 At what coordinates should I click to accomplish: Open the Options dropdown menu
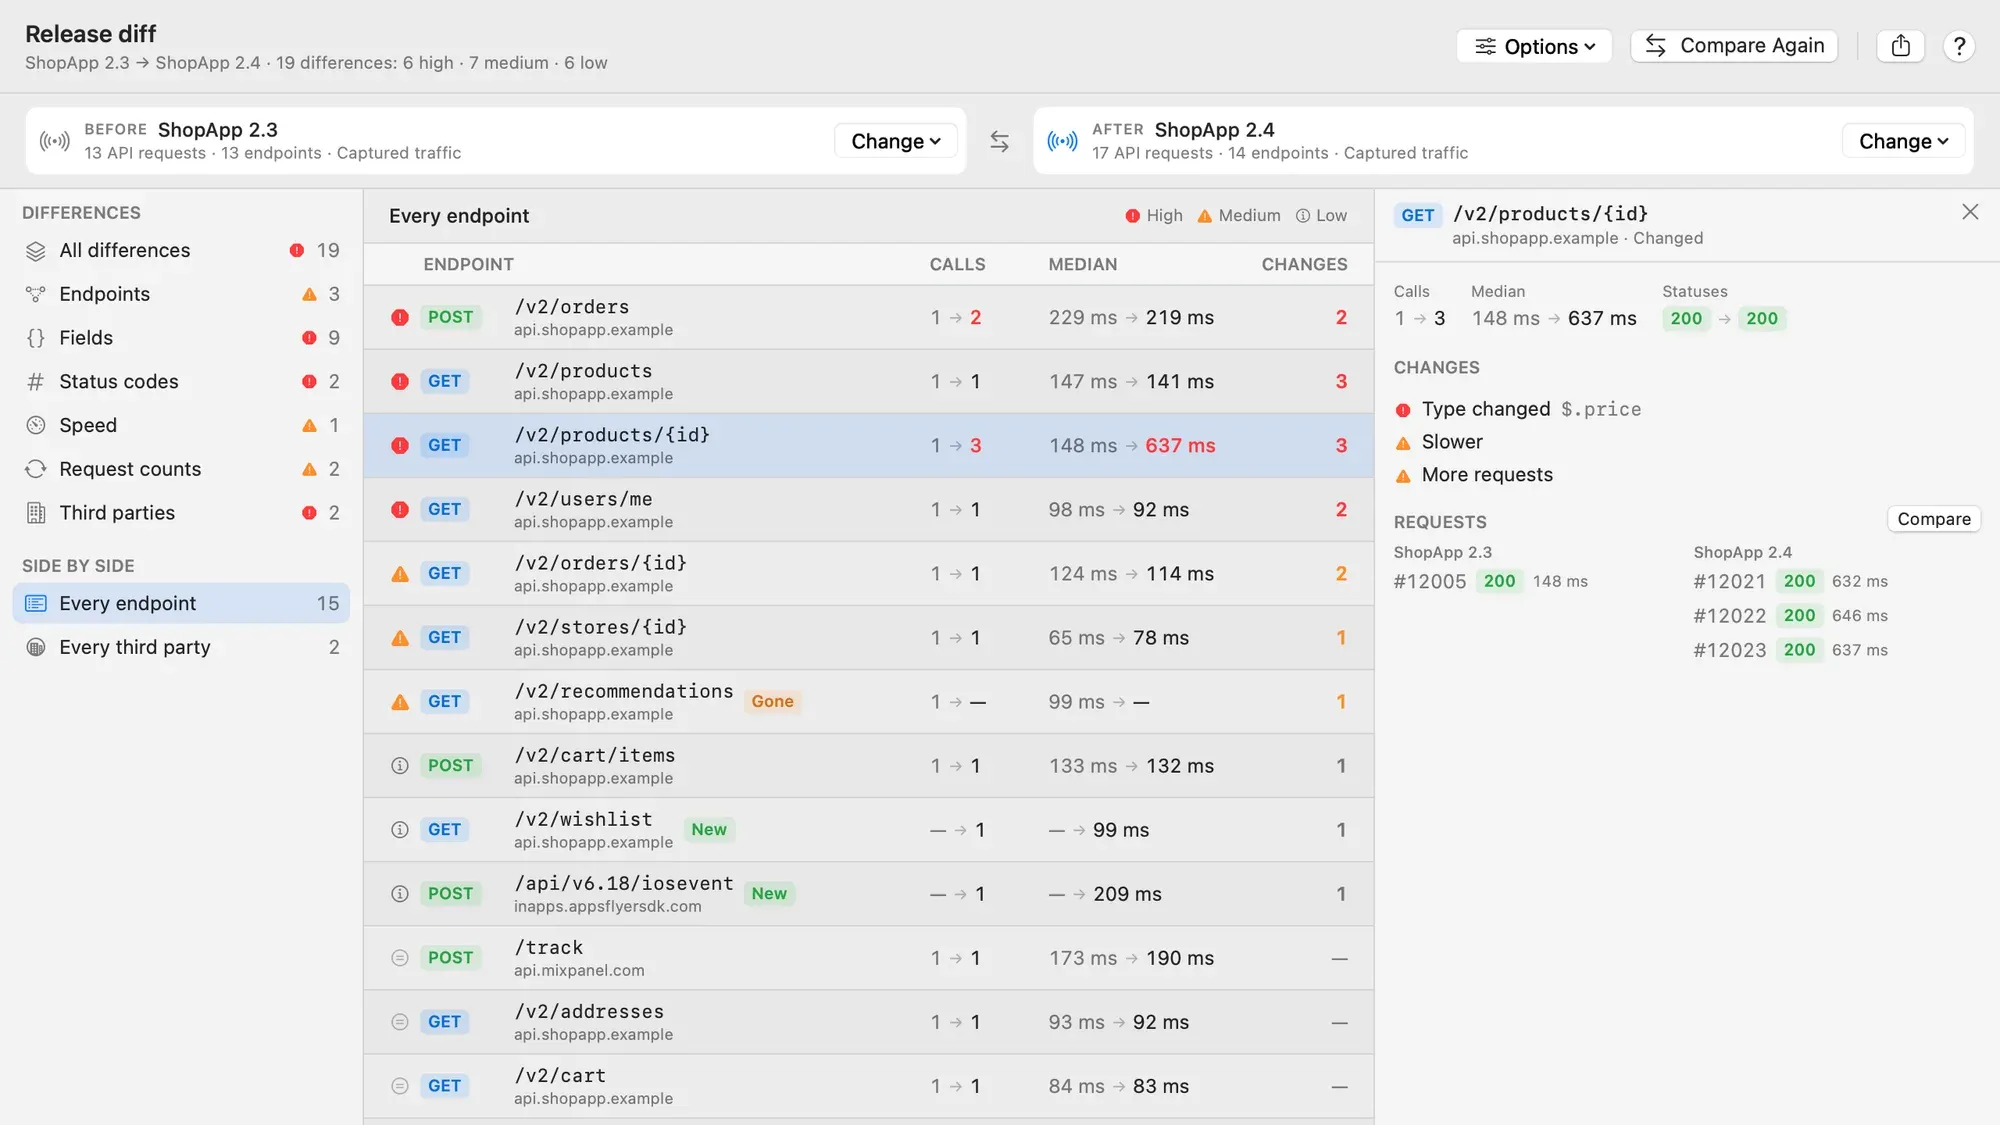click(x=1534, y=46)
